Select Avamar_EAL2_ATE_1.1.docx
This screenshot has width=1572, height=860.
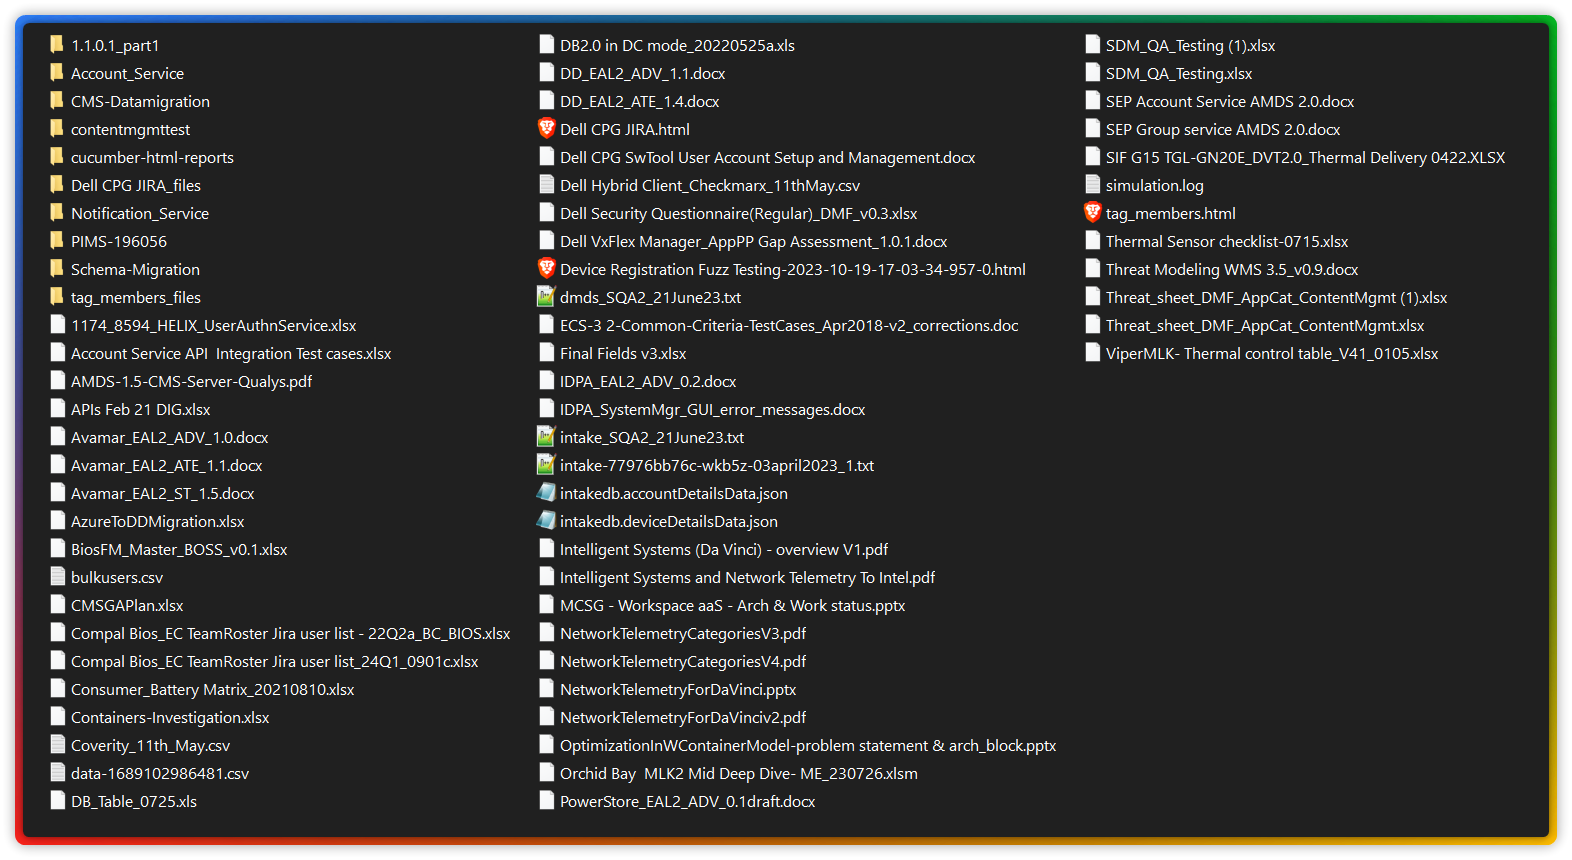click(167, 465)
